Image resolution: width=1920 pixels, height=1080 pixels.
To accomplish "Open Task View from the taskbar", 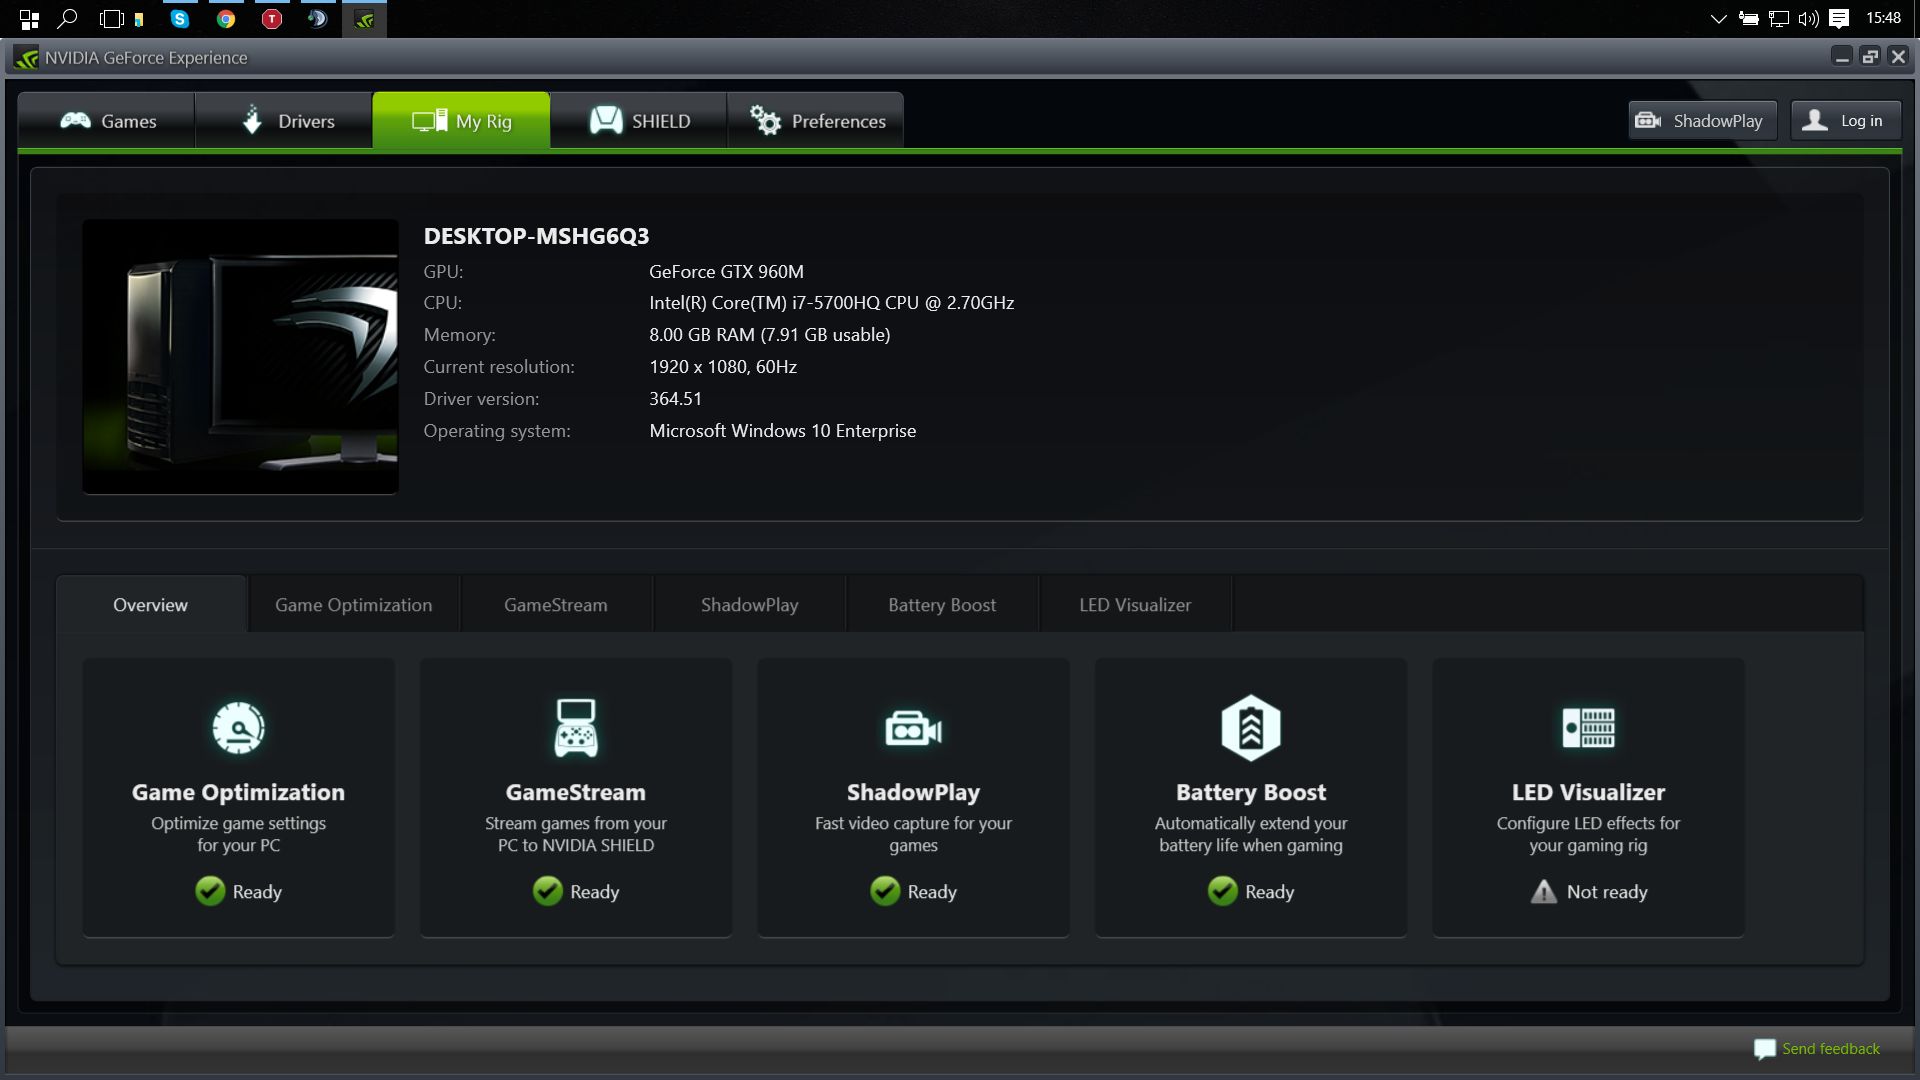I will [112, 19].
